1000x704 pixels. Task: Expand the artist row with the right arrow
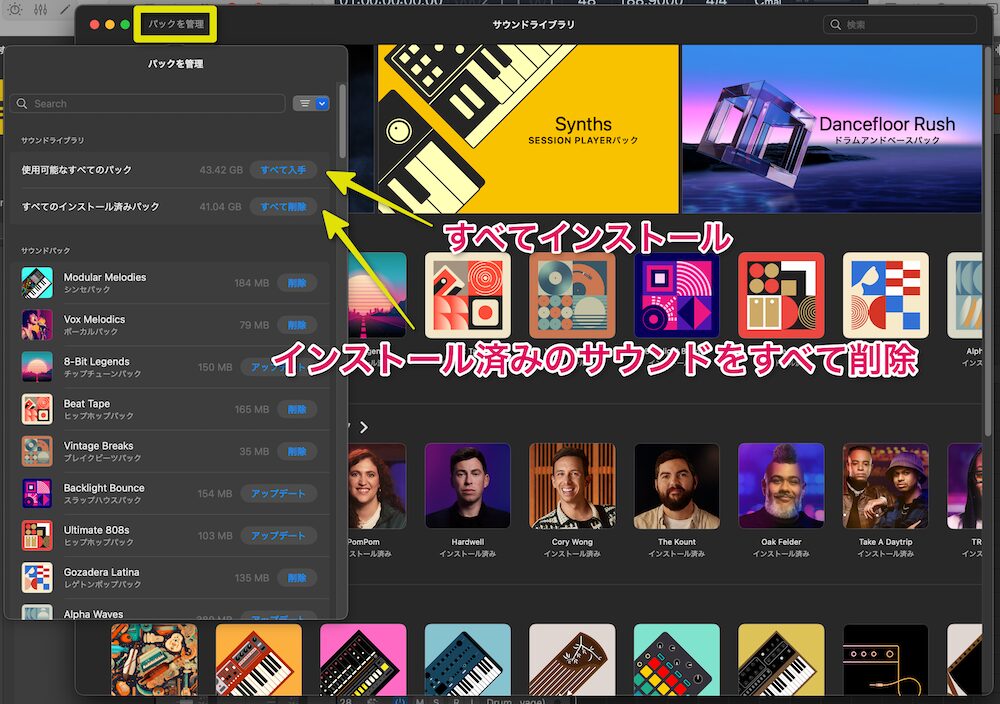pos(364,426)
